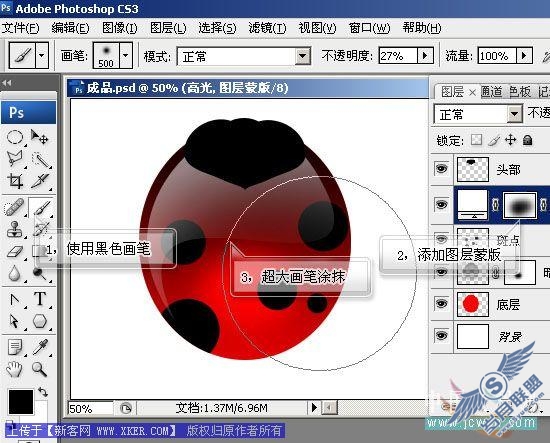Select the Eyedropper tool

tap(40, 347)
